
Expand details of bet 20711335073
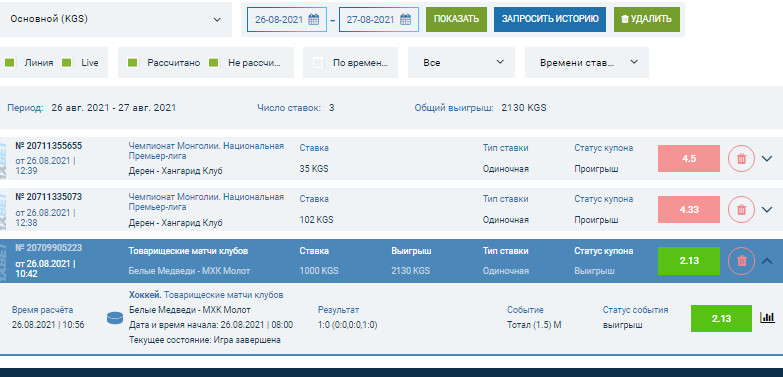[x=767, y=210]
